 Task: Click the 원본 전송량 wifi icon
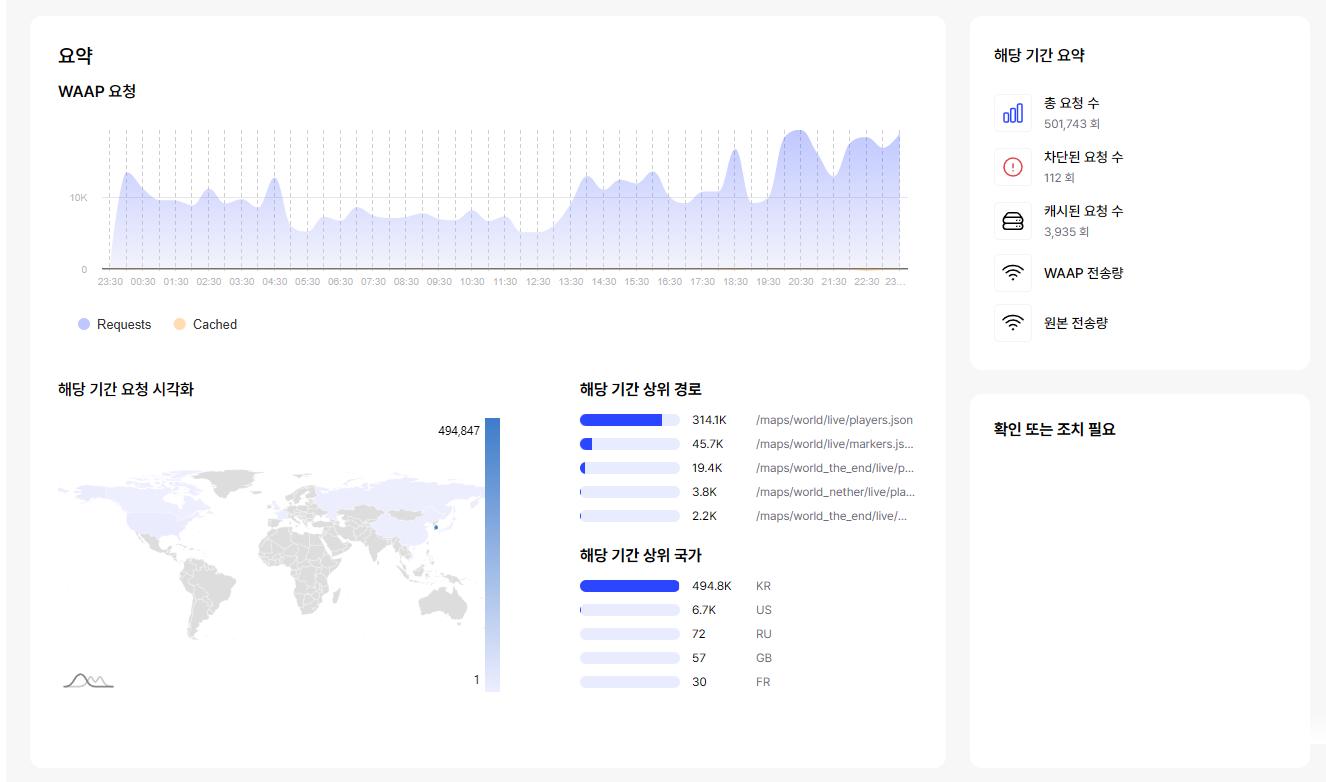coord(1012,323)
